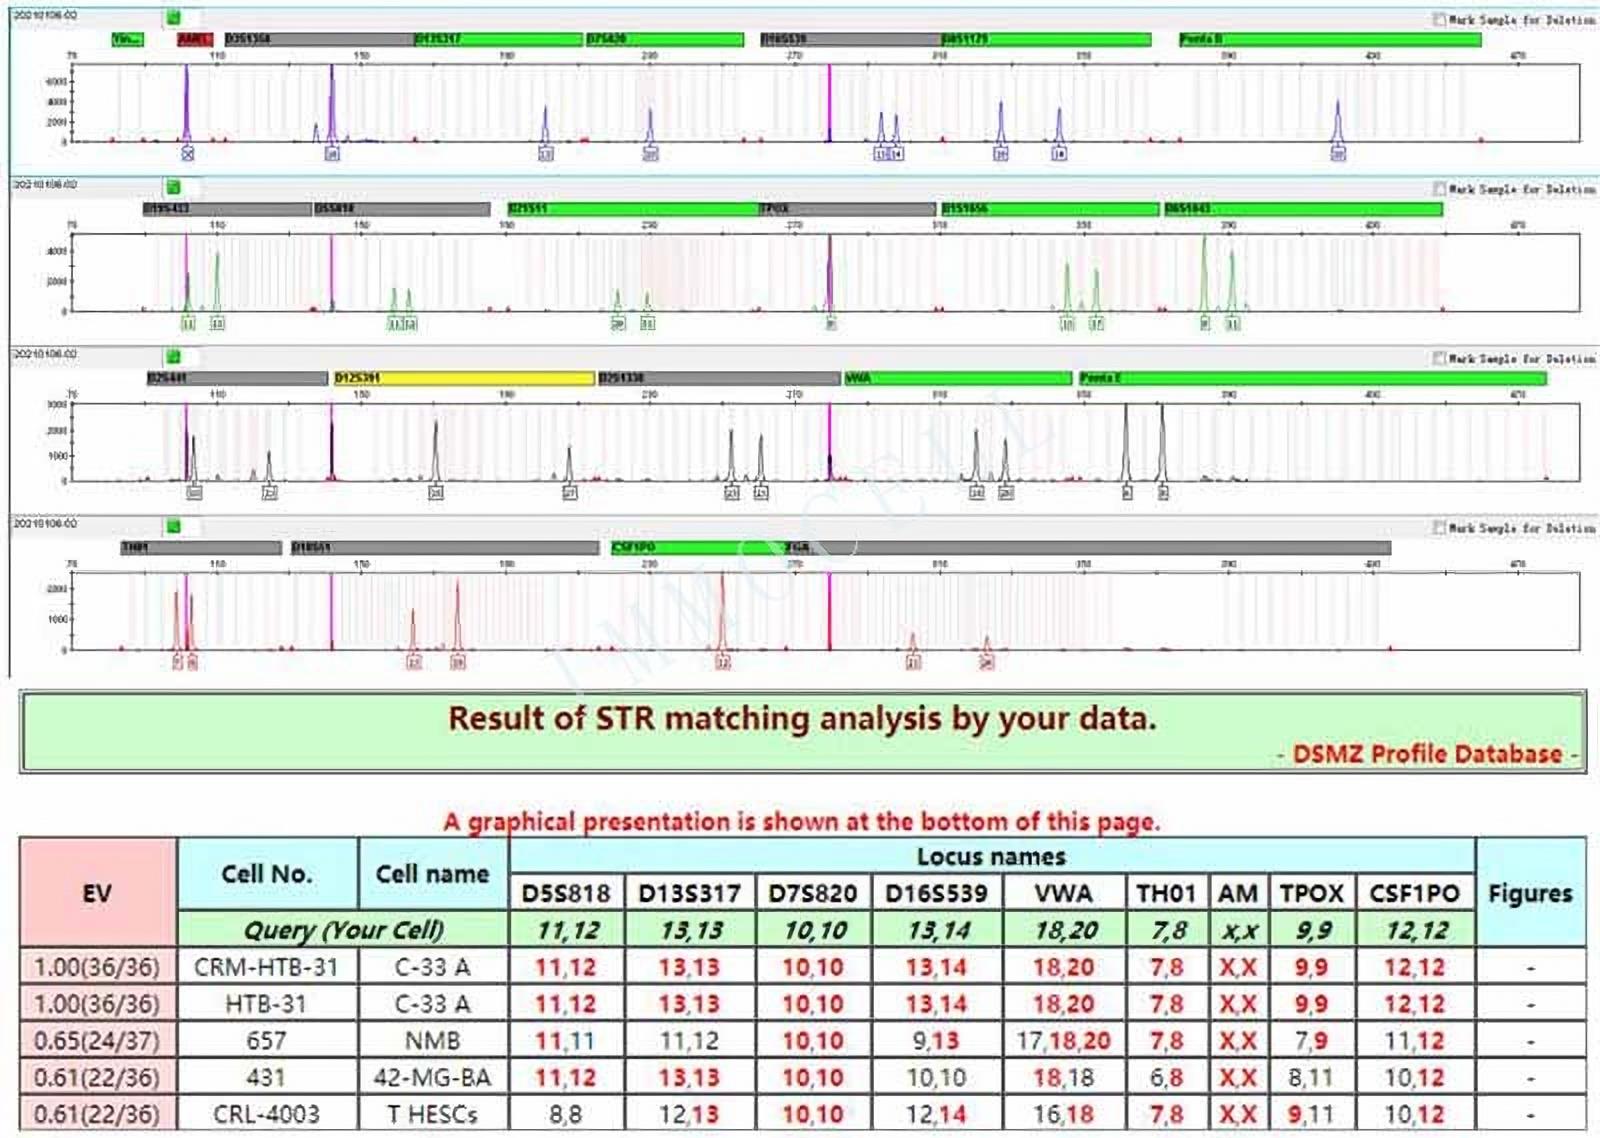Click the green sample icon in blue-trace panel
The width and height of the screenshot is (1600, 1138).
(173, 18)
